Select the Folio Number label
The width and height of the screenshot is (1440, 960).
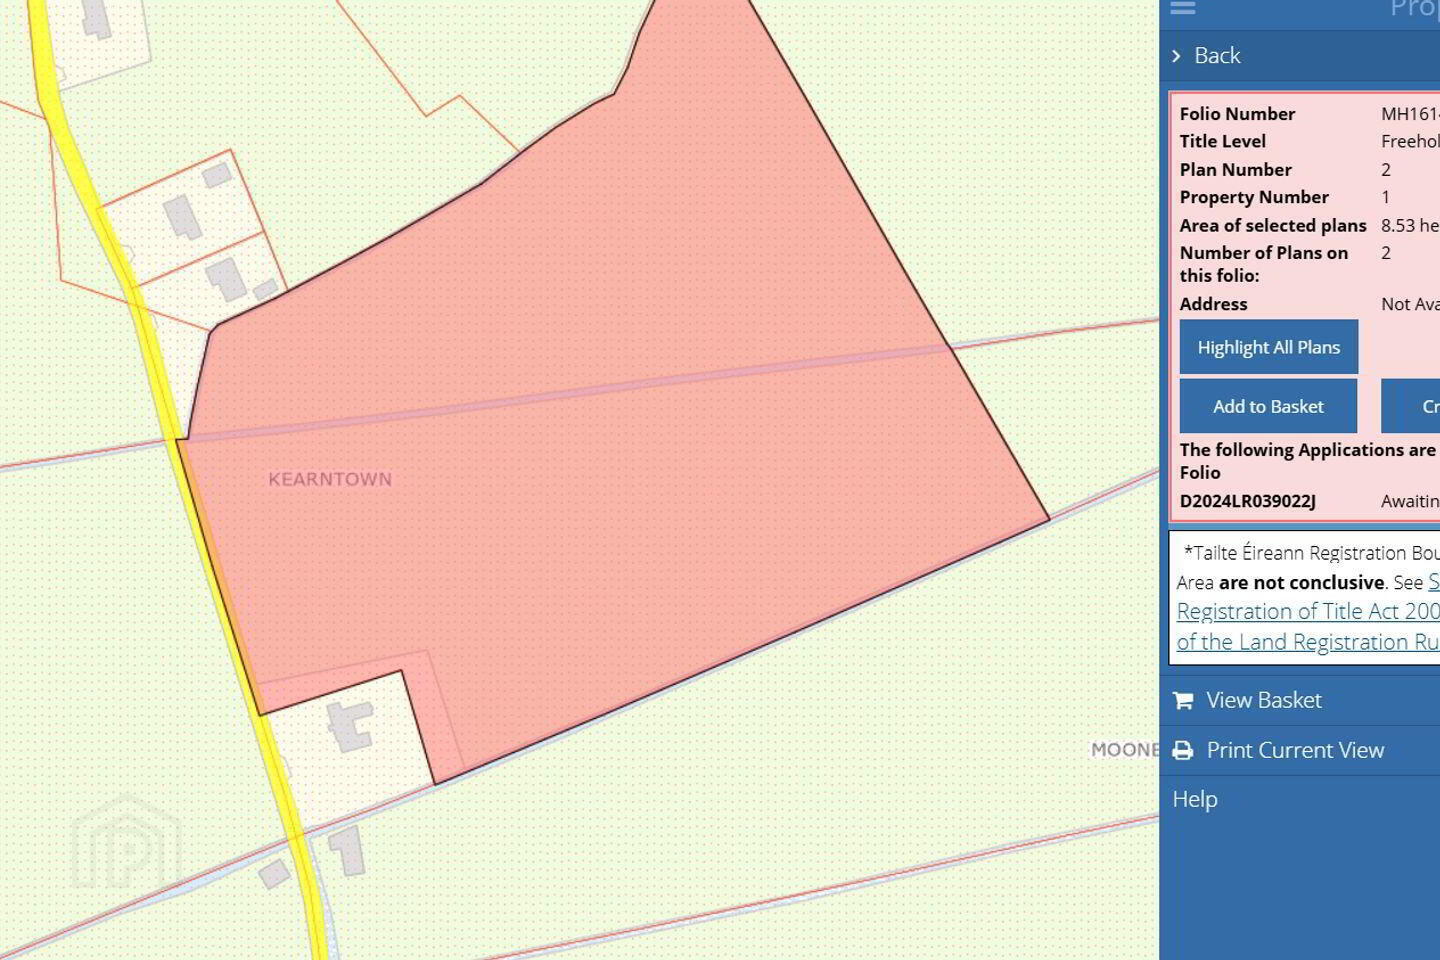coord(1237,114)
